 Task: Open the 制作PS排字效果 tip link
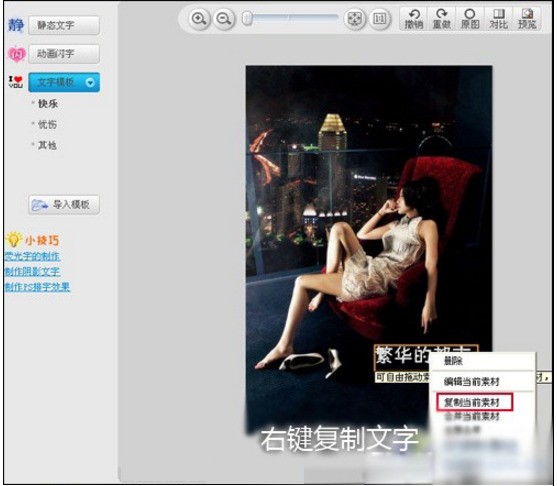pyautogui.click(x=37, y=287)
